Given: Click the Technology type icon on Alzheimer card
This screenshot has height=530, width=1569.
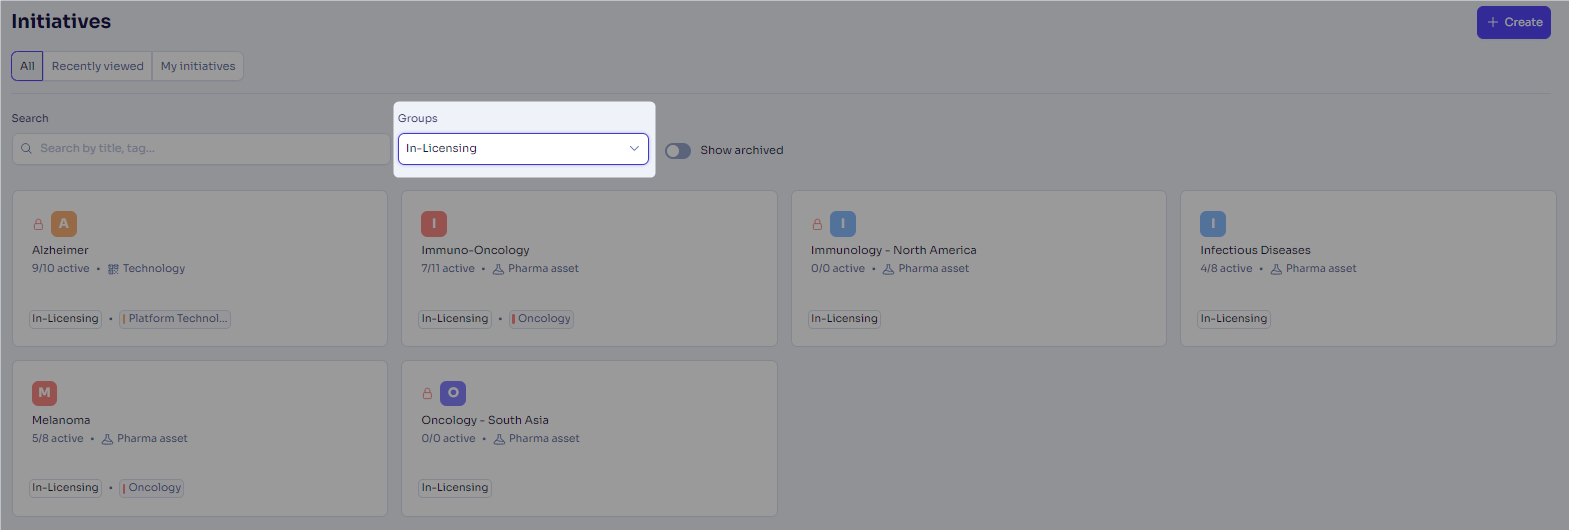Looking at the screenshot, I should [113, 269].
